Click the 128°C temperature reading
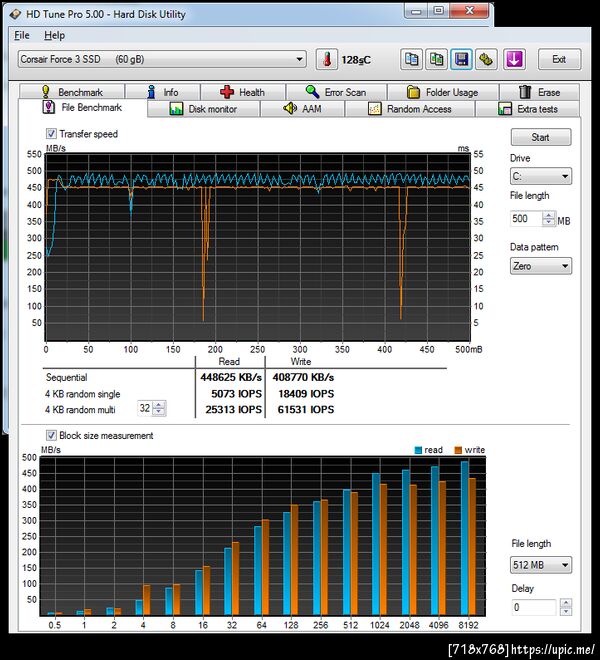 click(356, 60)
